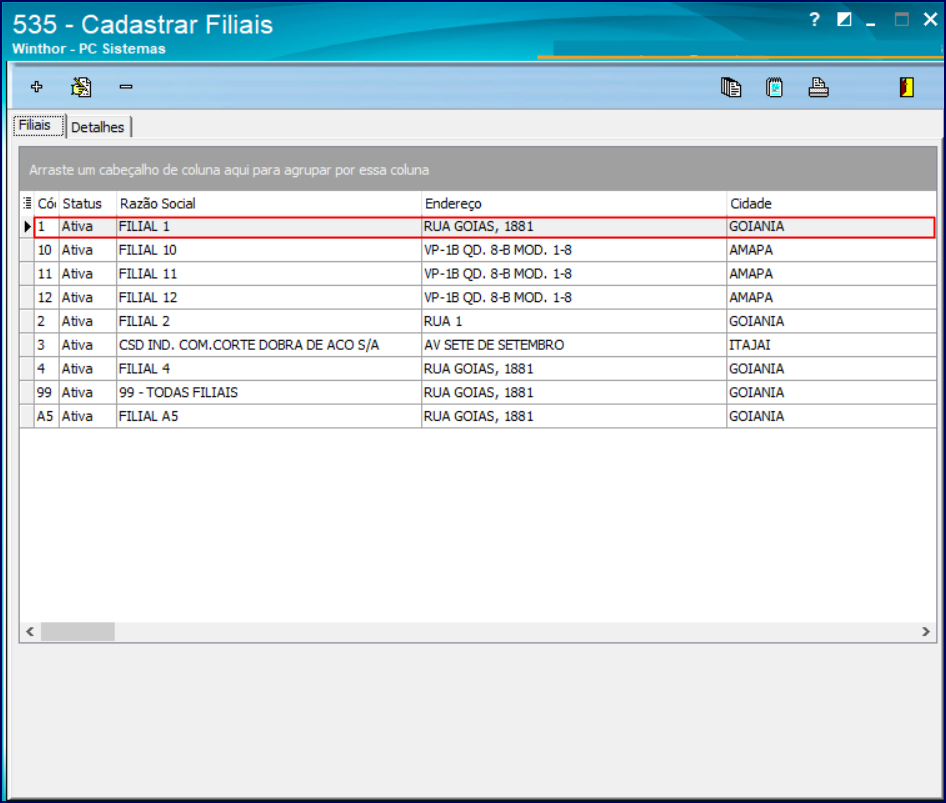Click the printer icon
This screenshot has height=803, width=946.
coord(818,87)
